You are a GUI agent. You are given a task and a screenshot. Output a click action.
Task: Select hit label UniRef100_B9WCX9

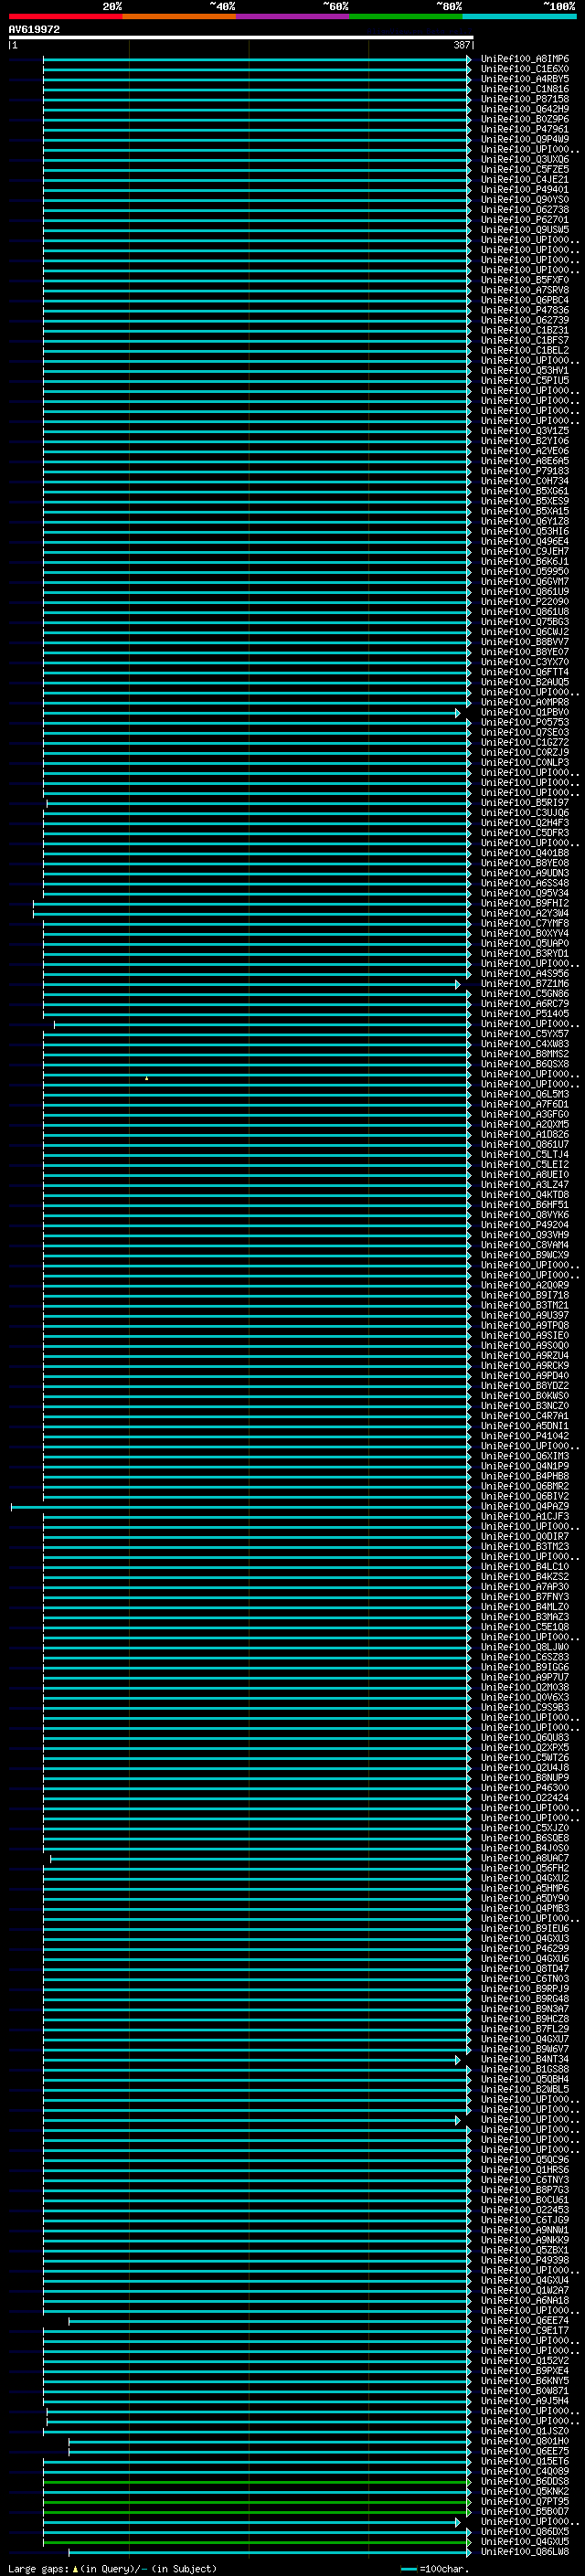click(524, 1255)
